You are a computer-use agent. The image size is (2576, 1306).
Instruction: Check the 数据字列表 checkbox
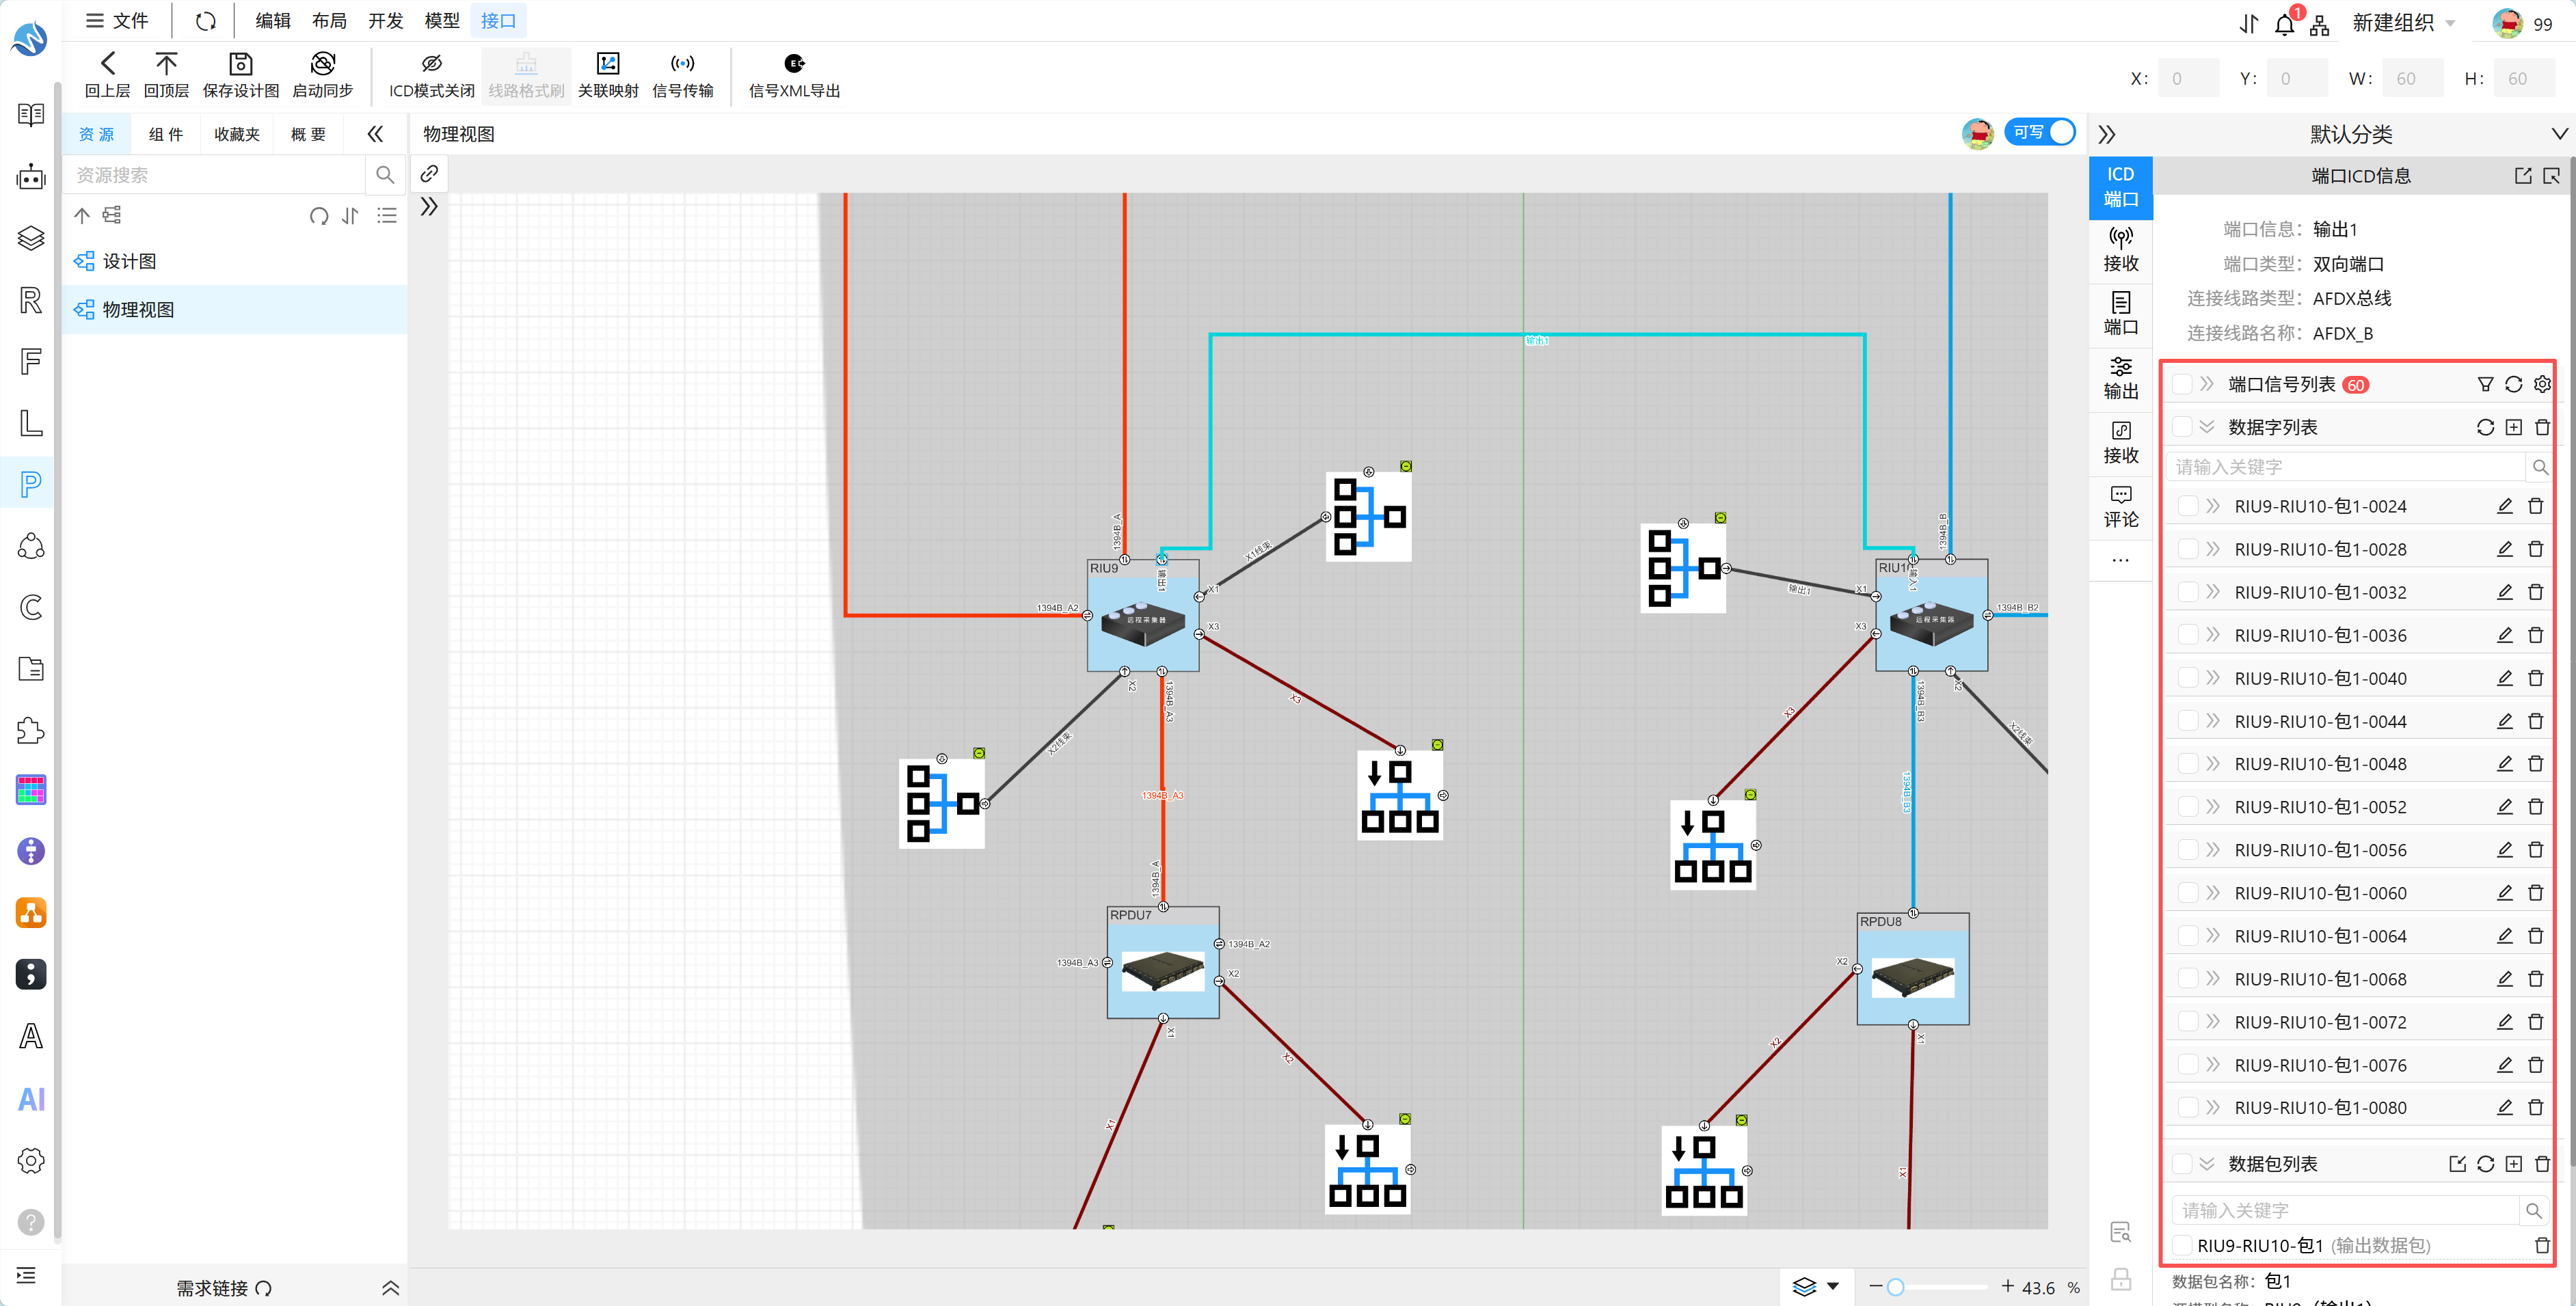[x=2182, y=428]
